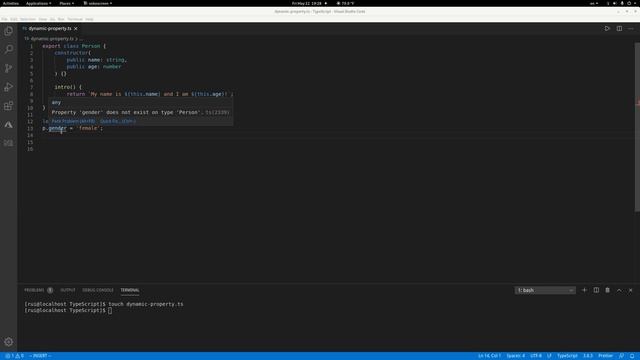The width and height of the screenshot is (640, 360).
Task: Open the Manage gear menu
Action: click(x=9, y=342)
